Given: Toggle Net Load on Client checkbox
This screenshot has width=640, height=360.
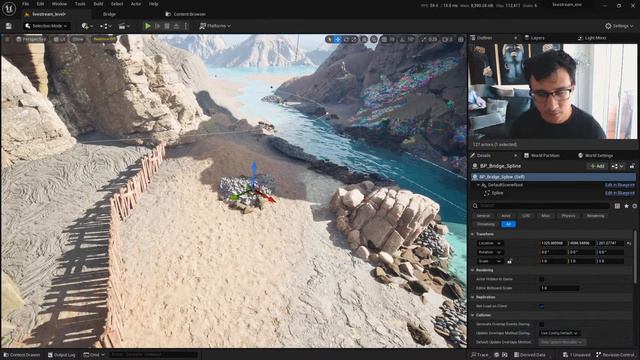Looking at the screenshot, I should tap(541, 306).
